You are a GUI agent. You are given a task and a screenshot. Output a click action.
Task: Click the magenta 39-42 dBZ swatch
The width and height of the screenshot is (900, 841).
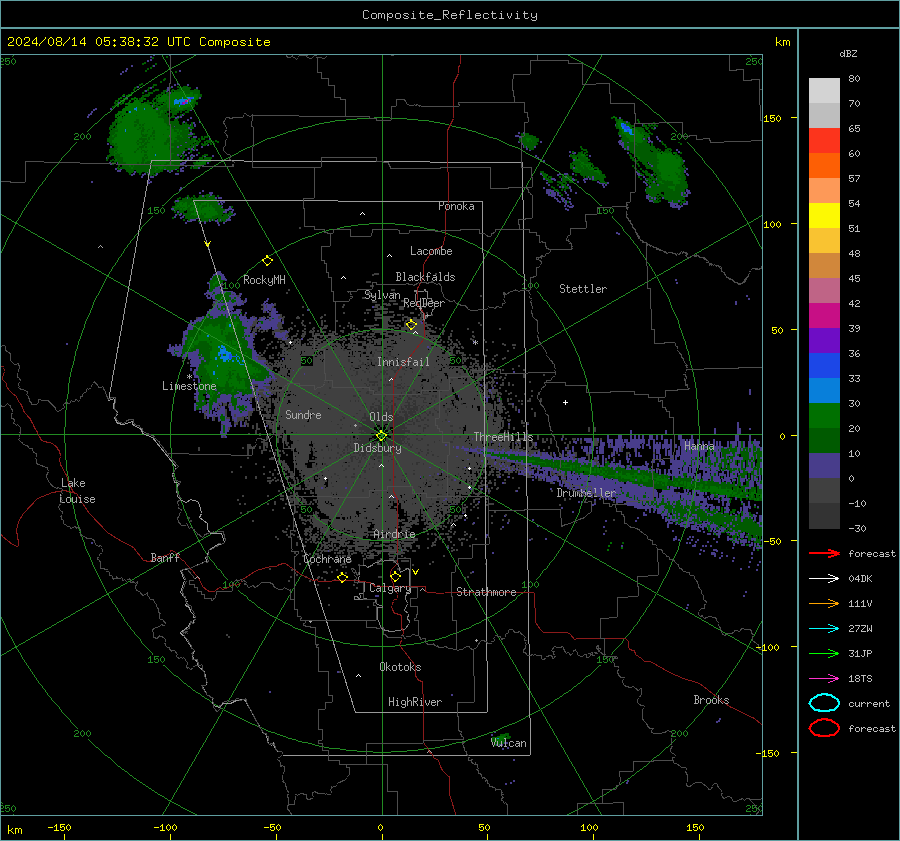tap(824, 316)
